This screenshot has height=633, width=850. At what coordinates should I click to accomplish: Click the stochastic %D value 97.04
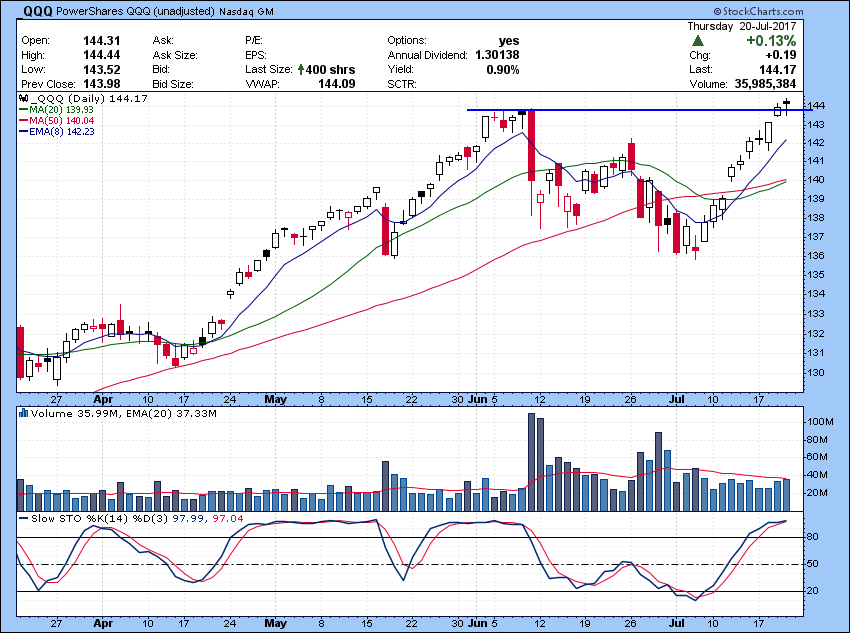228,519
